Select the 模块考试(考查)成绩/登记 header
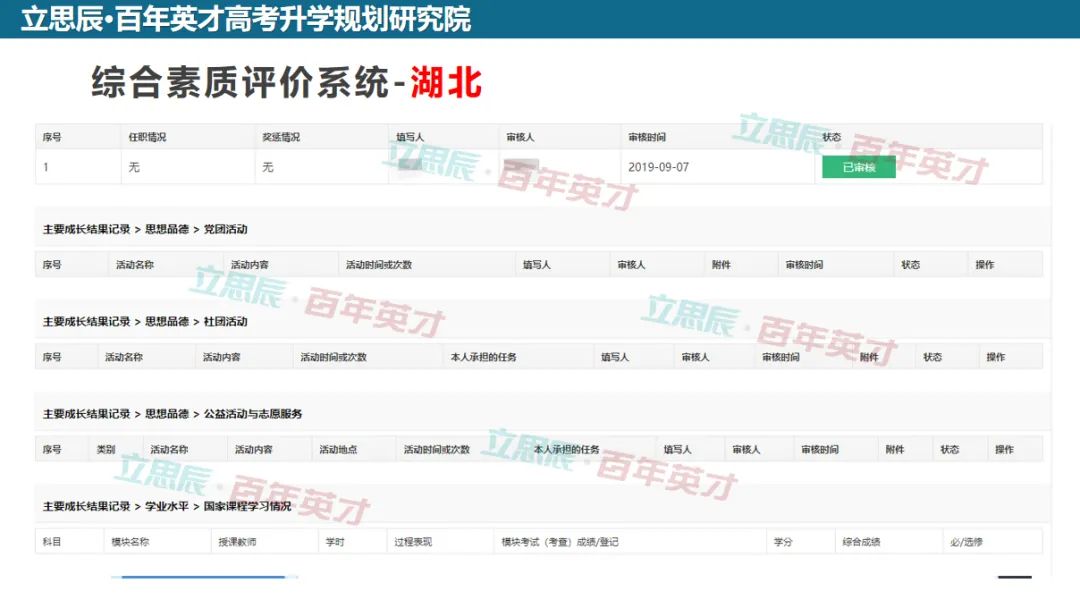 pos(559,541)
